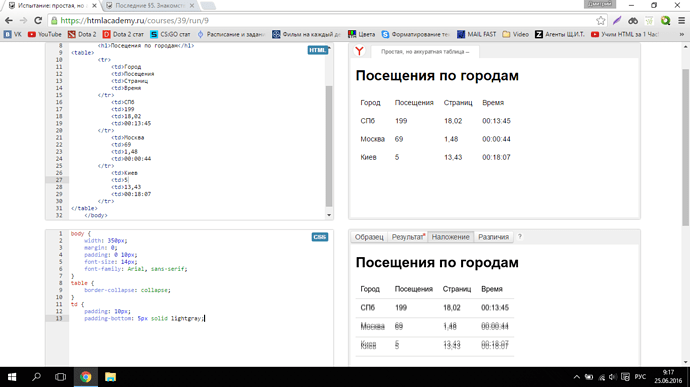This screenshot has height=387, width=690.
Task: Open Dota 2 стат bookmark
Action: coord(123,34)
